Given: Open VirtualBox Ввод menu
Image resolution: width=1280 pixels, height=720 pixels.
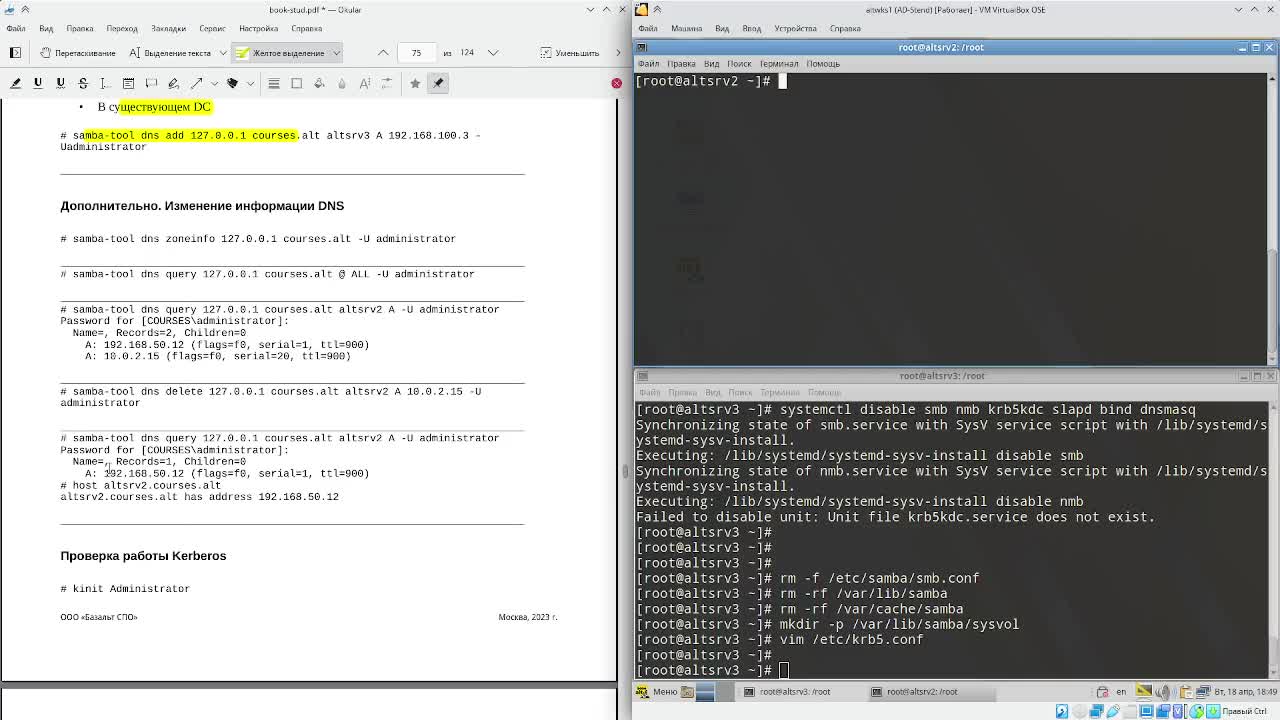Looking at the screenshot, I should [751, 28].
